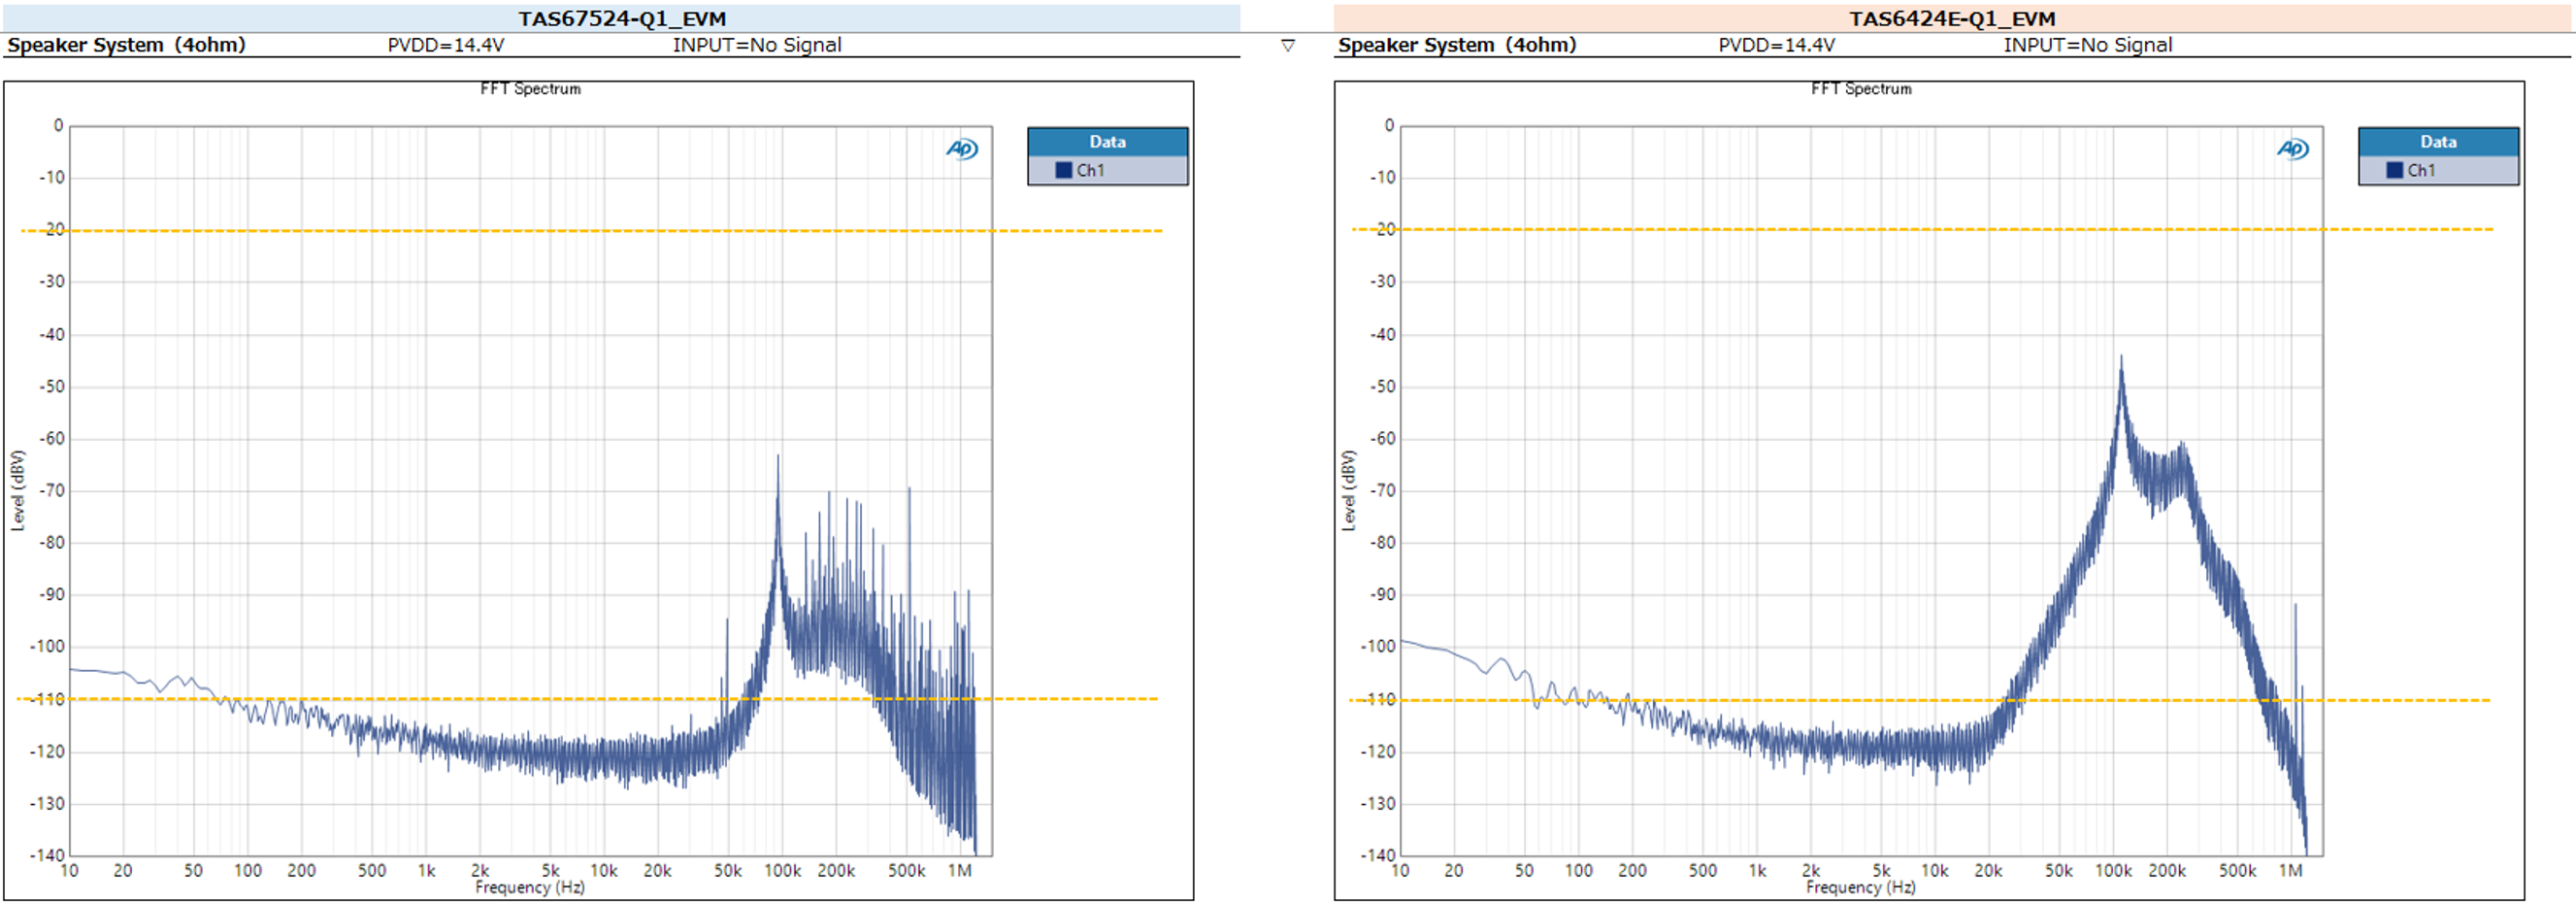Click the "1M" frequency tick on the TAS6424E graph
The height and width of the screenshot is (904, 2576).
[x=2291, y=871]
